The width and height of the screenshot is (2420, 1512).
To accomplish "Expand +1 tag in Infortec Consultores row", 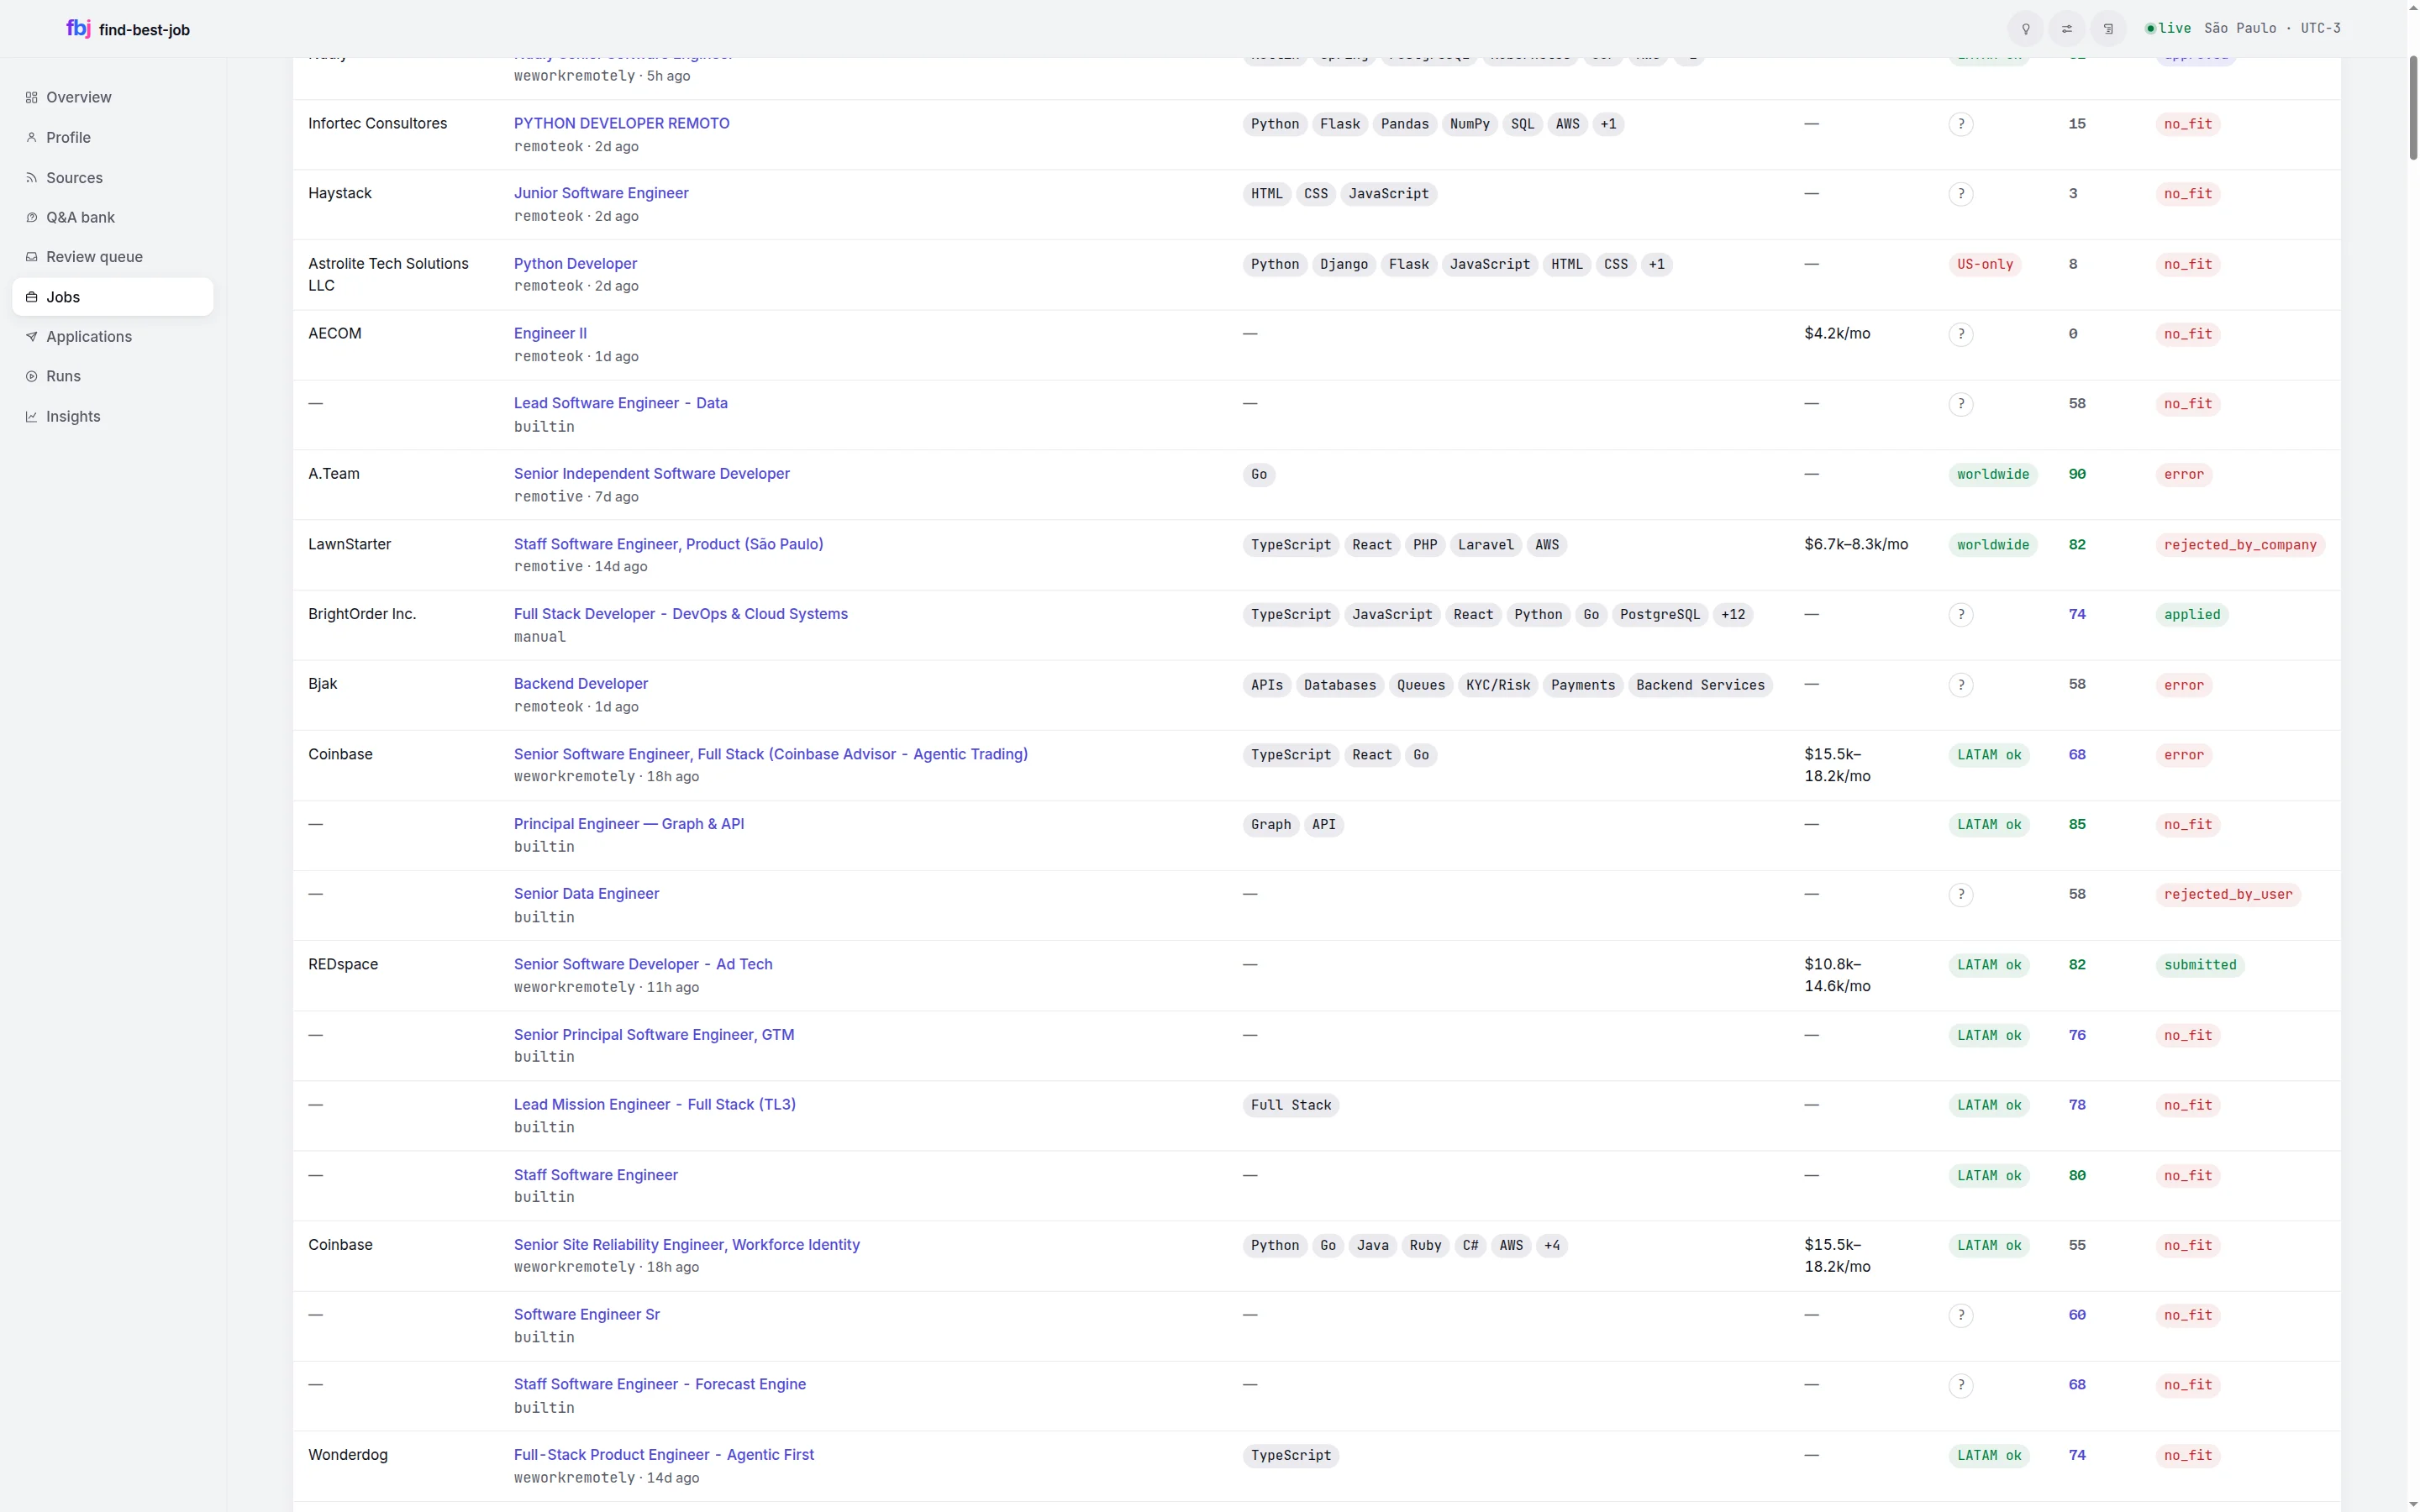I will 1608,124.
